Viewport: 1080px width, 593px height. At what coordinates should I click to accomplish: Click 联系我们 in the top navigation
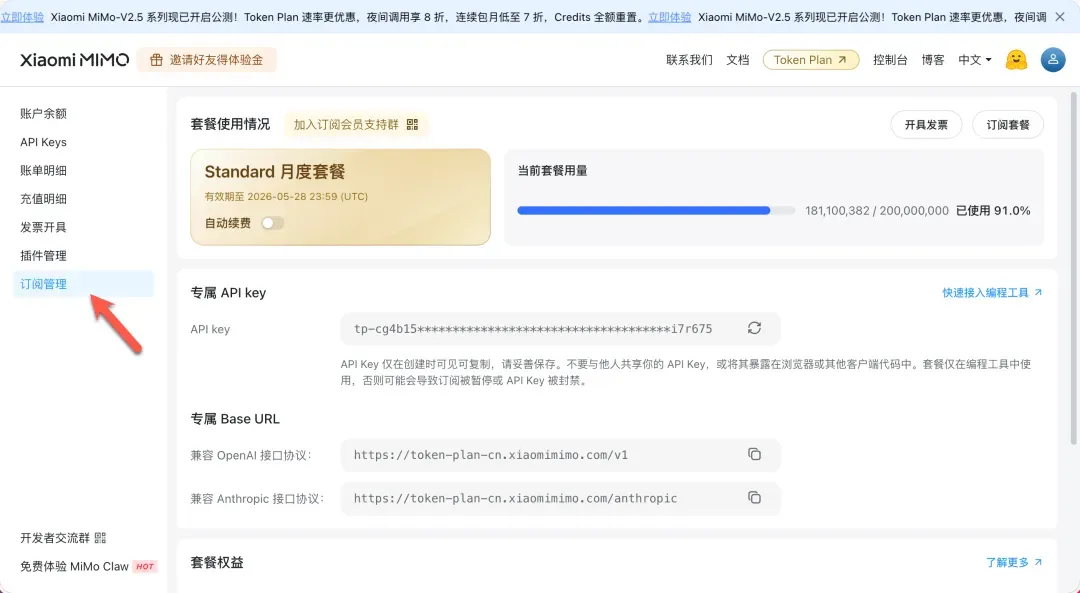(x=689, y=60)
